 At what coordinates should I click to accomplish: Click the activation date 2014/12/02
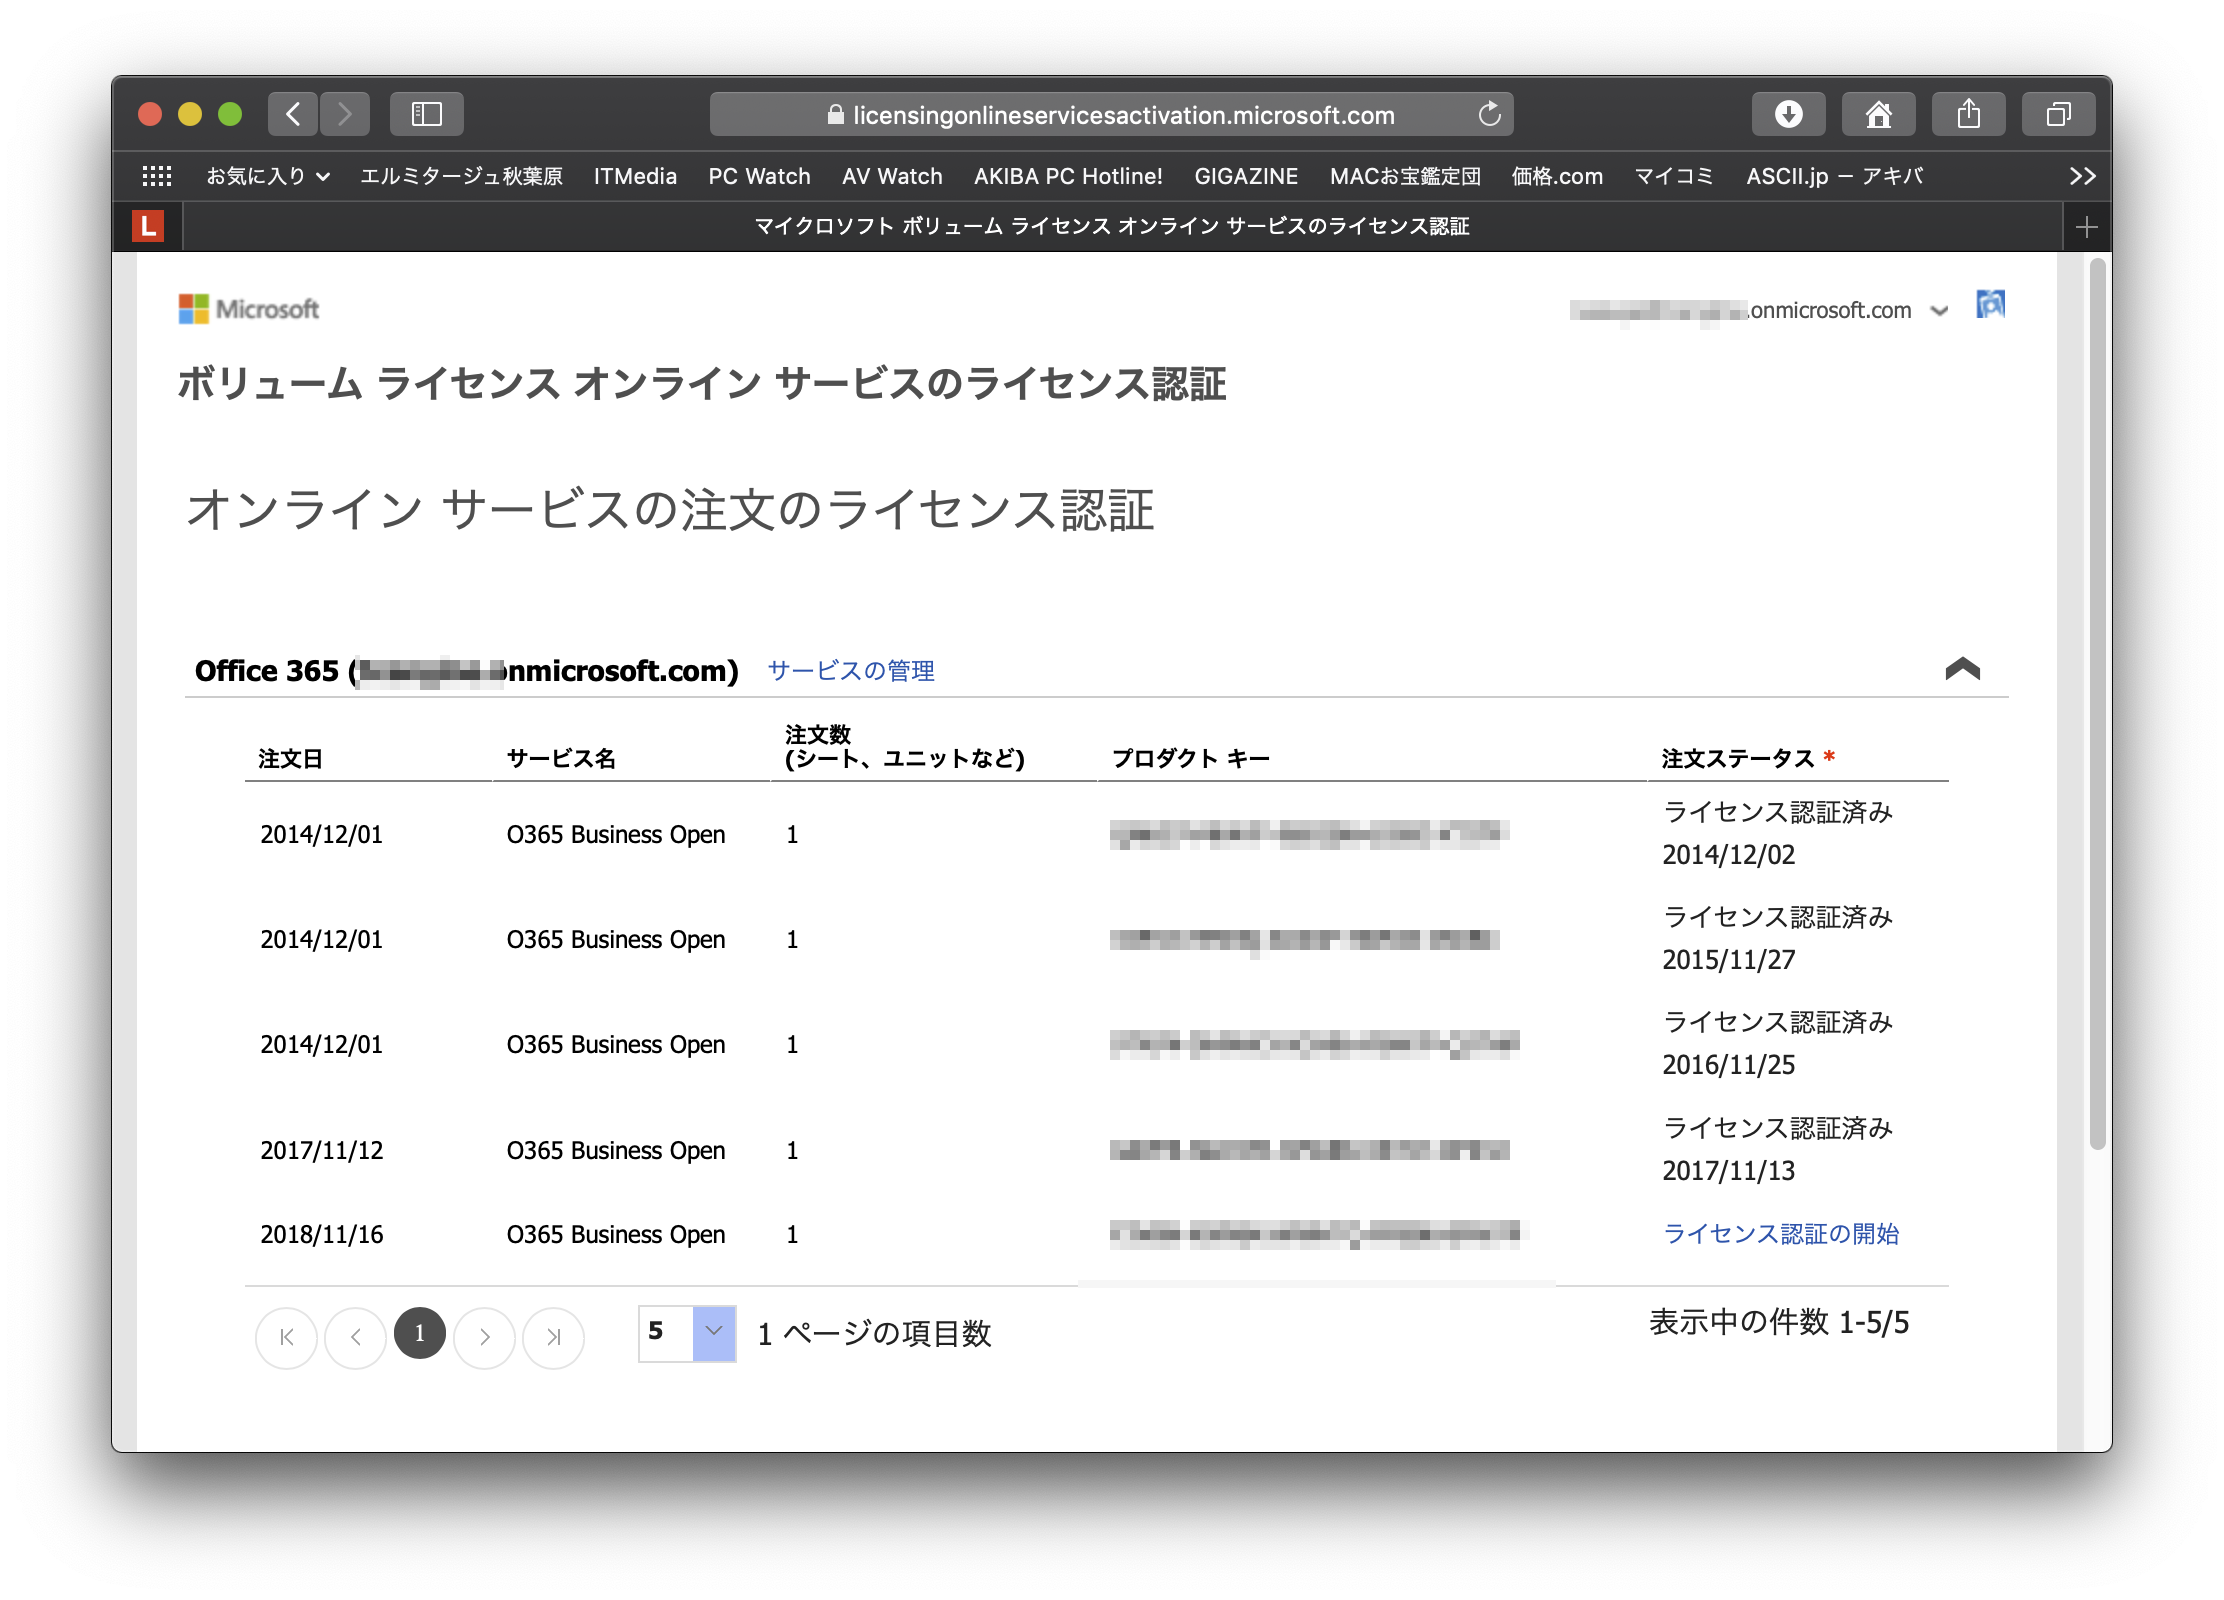[x=1729, y=855]
